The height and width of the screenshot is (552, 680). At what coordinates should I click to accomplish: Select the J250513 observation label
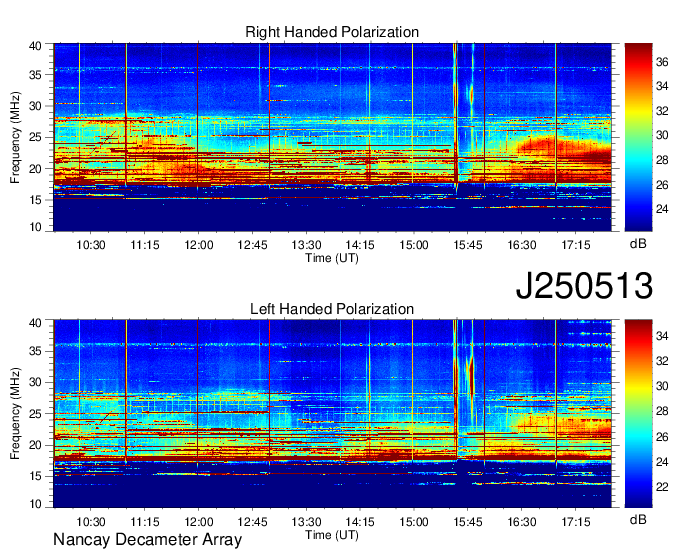click(x=584, y=286)
